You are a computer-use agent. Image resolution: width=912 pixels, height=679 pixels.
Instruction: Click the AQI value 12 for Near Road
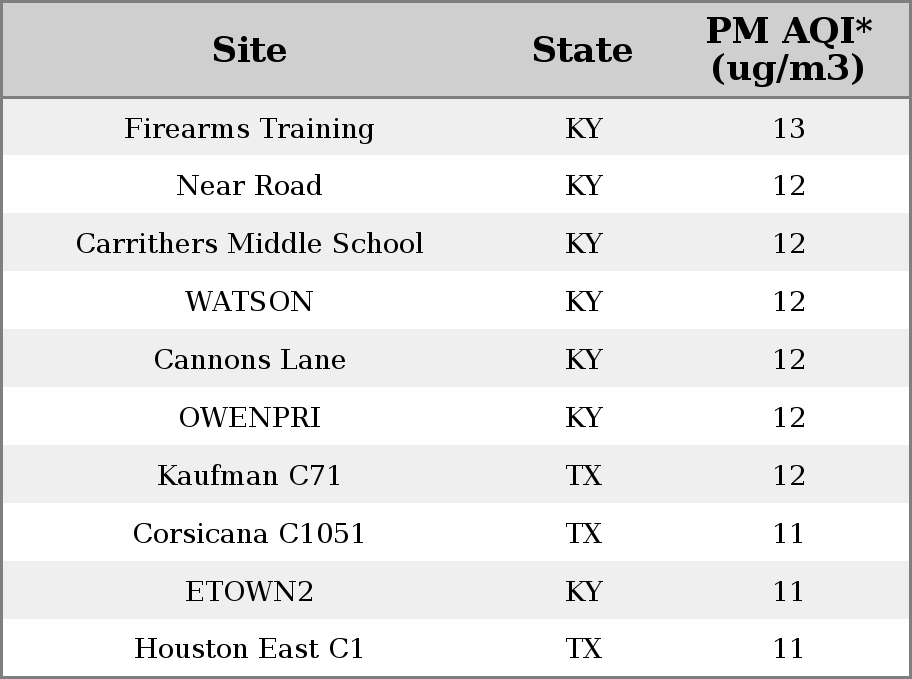(x=789, y=186)
